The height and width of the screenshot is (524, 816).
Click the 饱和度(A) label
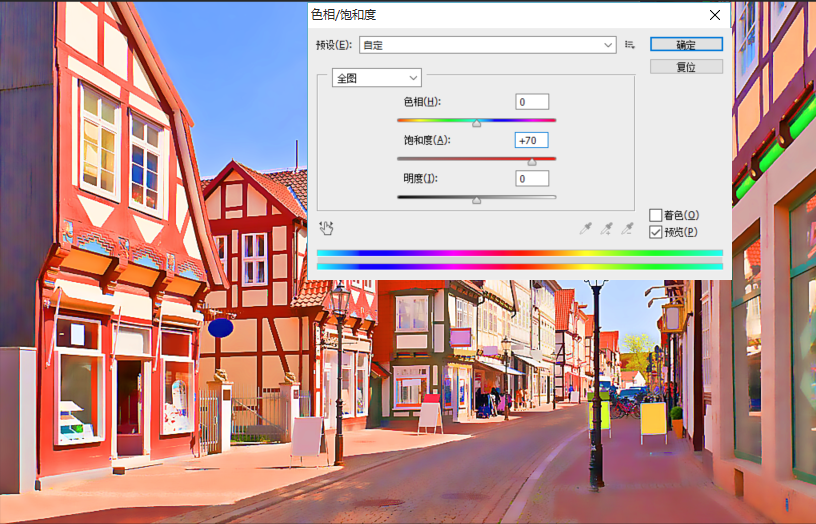pyautogui.click(x=427, y=140)
